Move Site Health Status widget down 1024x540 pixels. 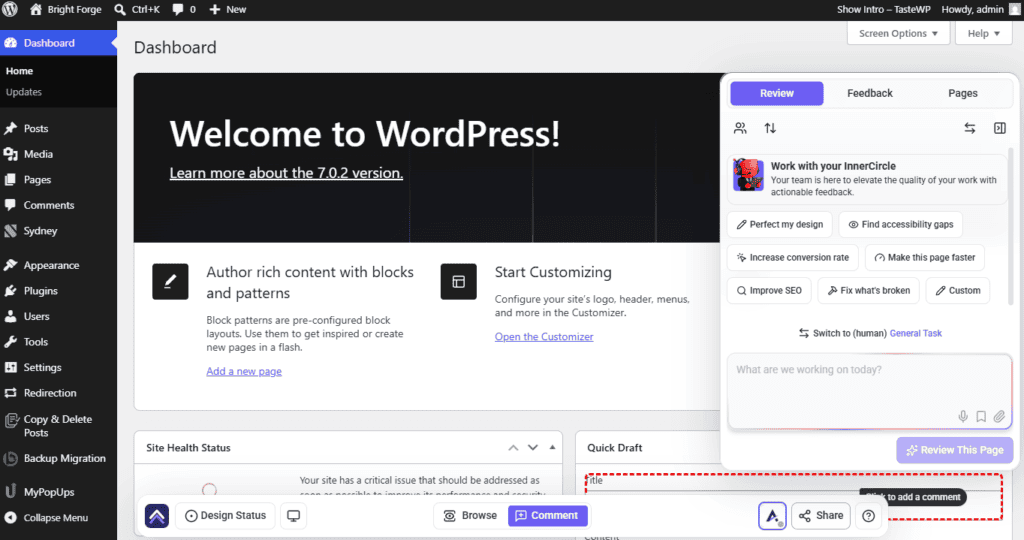pos(533,447)
